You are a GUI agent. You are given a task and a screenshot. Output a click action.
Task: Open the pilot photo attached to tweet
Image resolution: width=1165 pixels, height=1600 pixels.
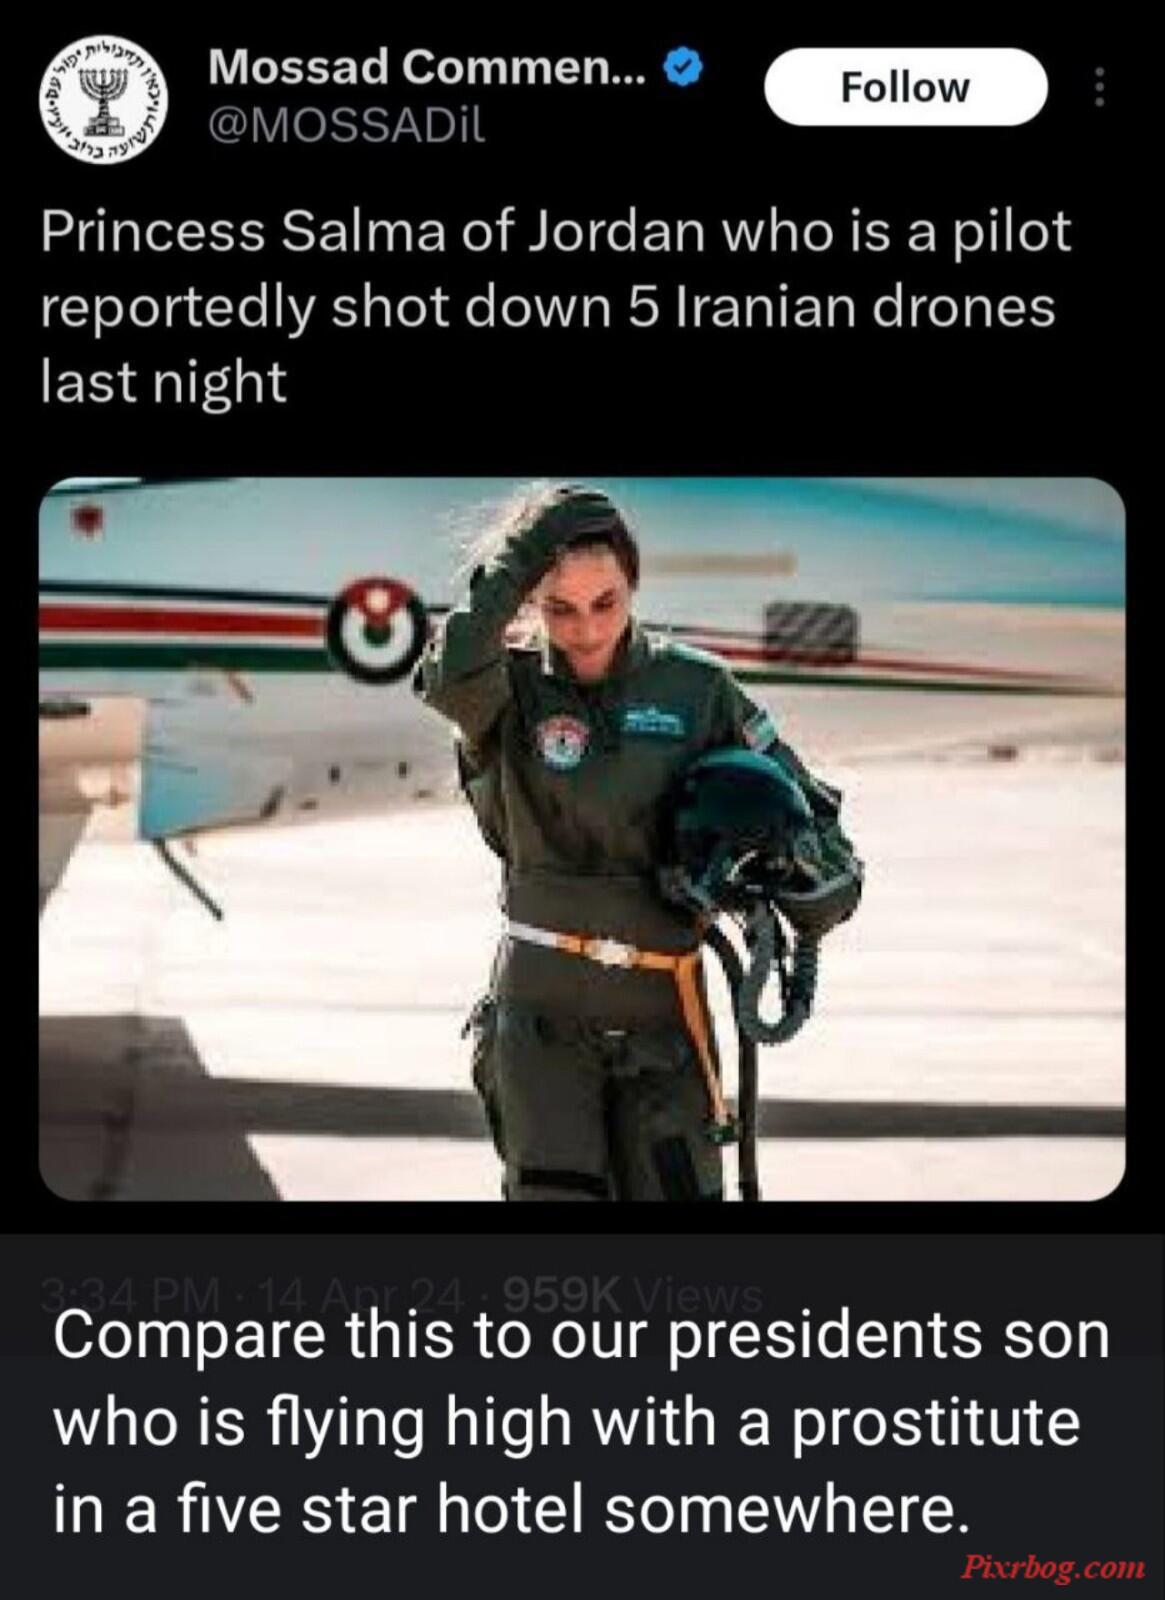pyautogui.click(x=582, y=838)
